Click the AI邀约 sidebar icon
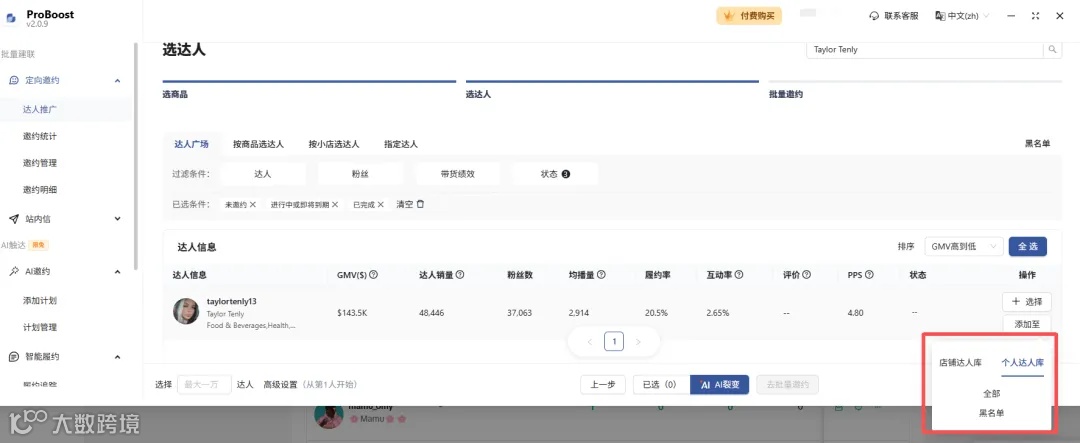The image size is (1080, 443). (14, 271)
